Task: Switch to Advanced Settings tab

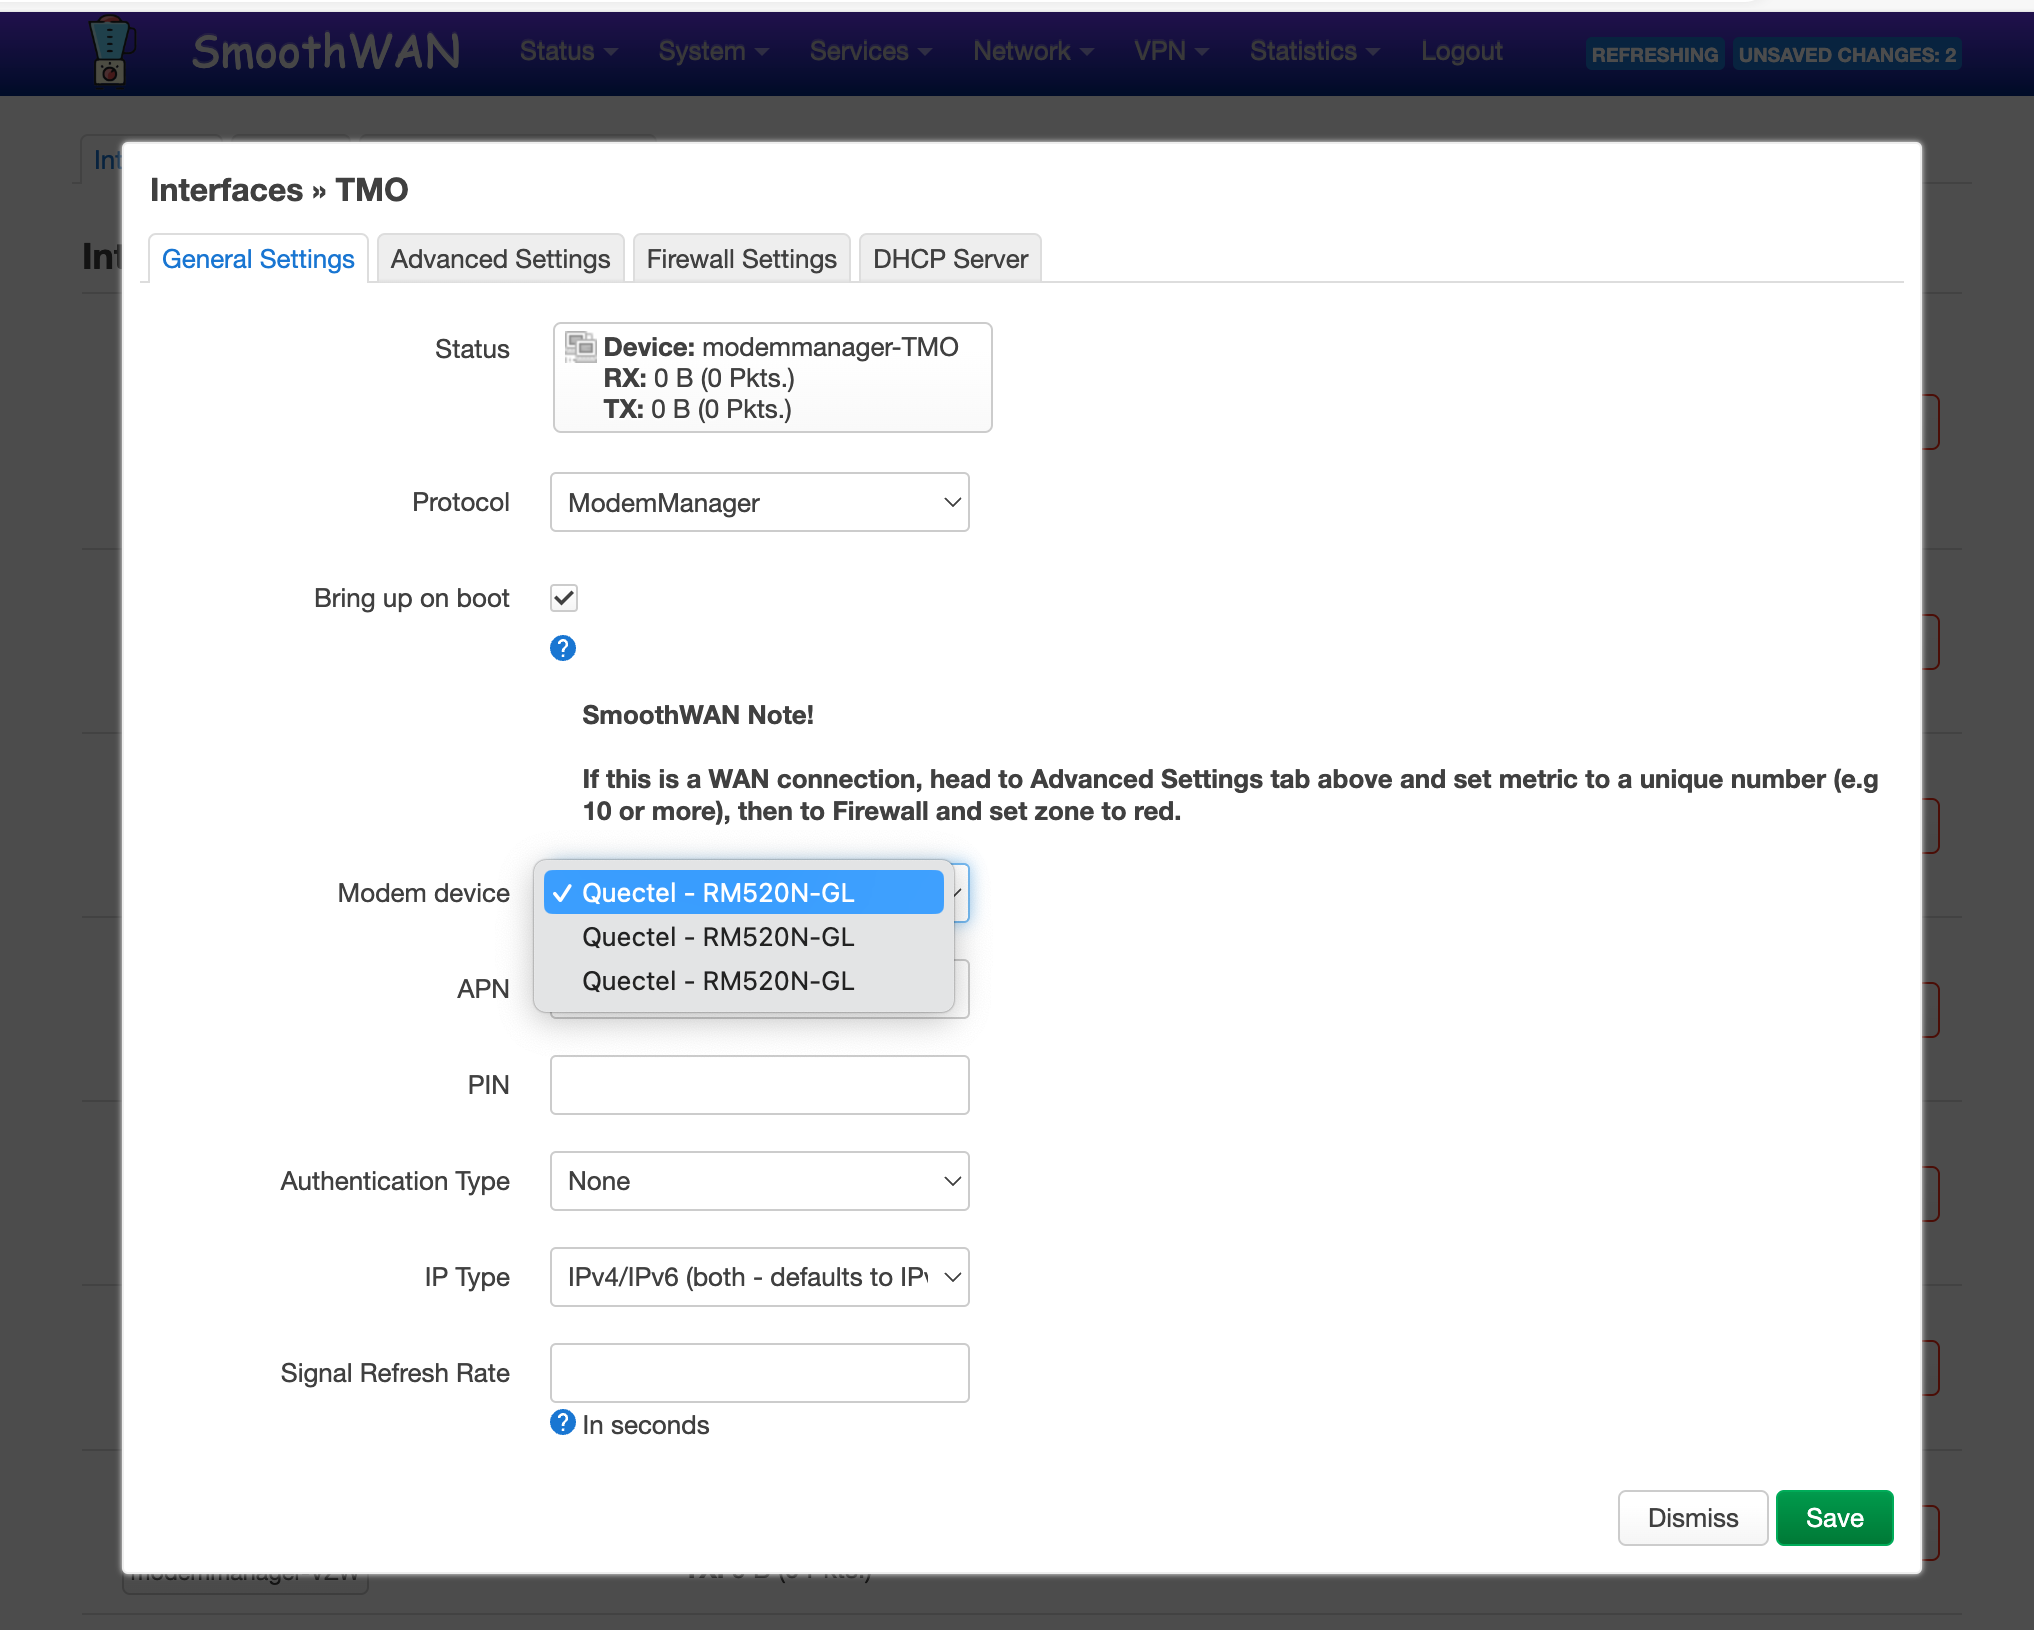Action: (500, 259)
